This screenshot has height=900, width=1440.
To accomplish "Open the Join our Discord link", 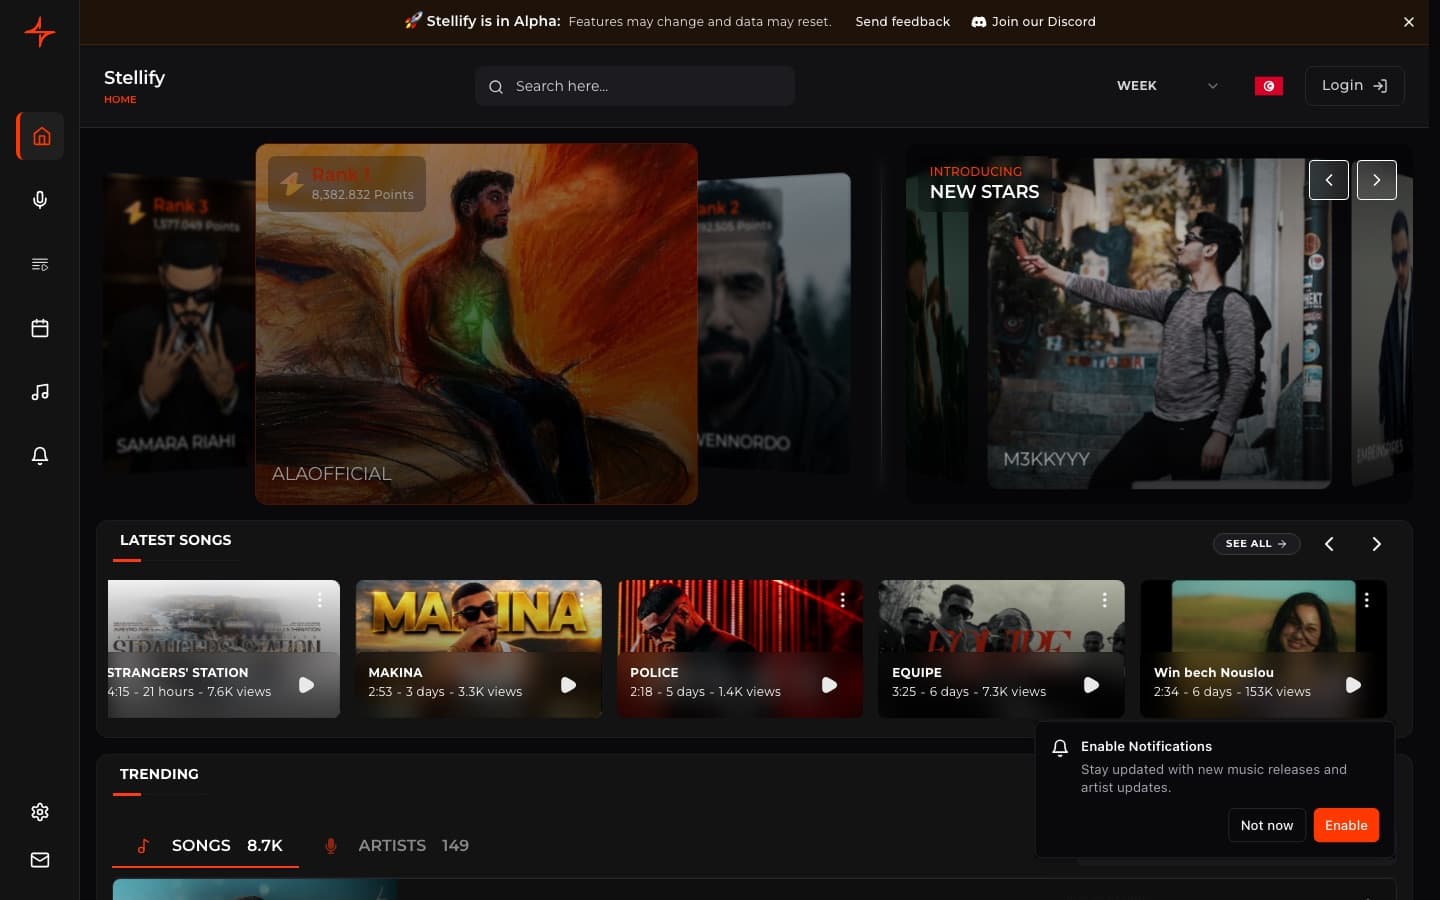I will 1034,21.
